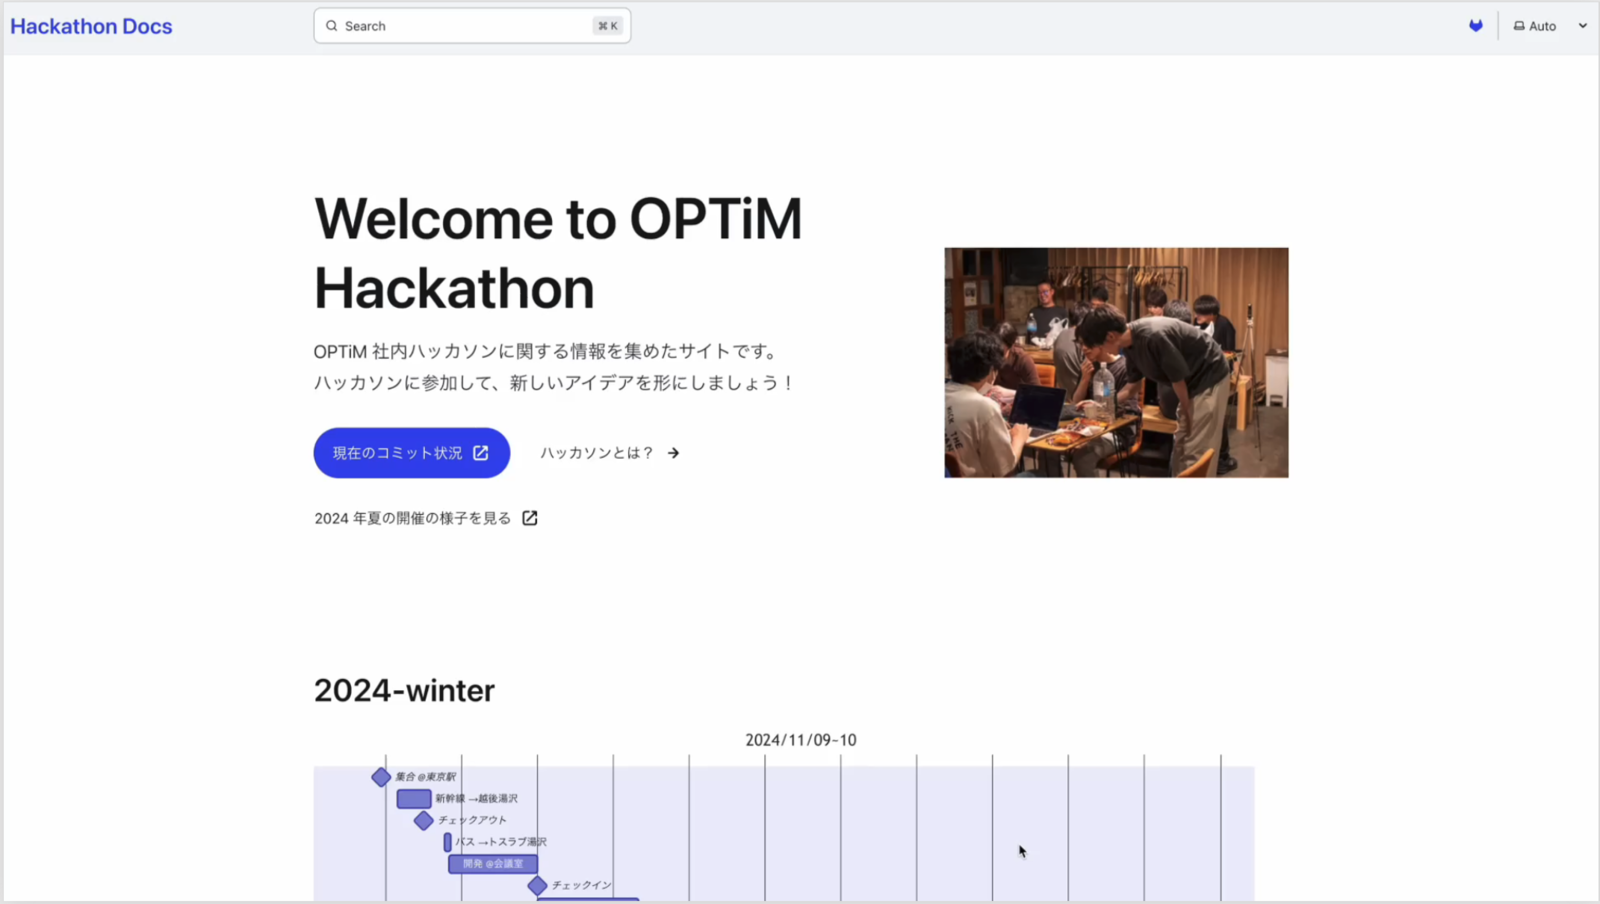This screenshot has height=904, width=1600.
Task: Click the チェックアウト milestone diamond
Action: [x=424, y=820]
